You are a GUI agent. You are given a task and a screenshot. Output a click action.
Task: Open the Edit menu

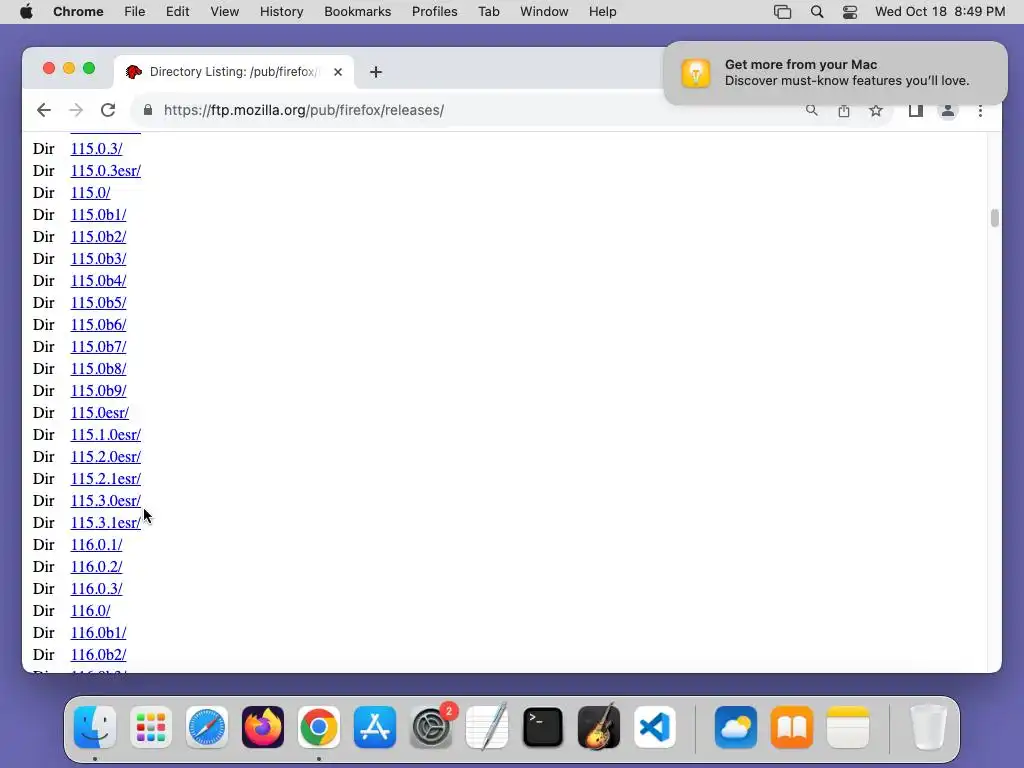pos(178,12)
